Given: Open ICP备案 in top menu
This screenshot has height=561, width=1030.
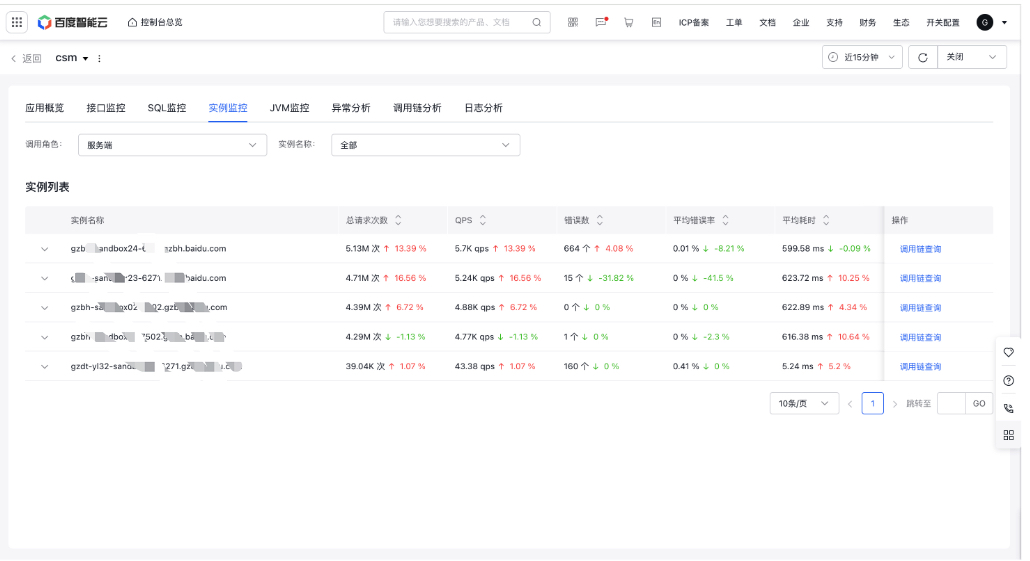Looking at the screenshot, I should tap(694, 22).
